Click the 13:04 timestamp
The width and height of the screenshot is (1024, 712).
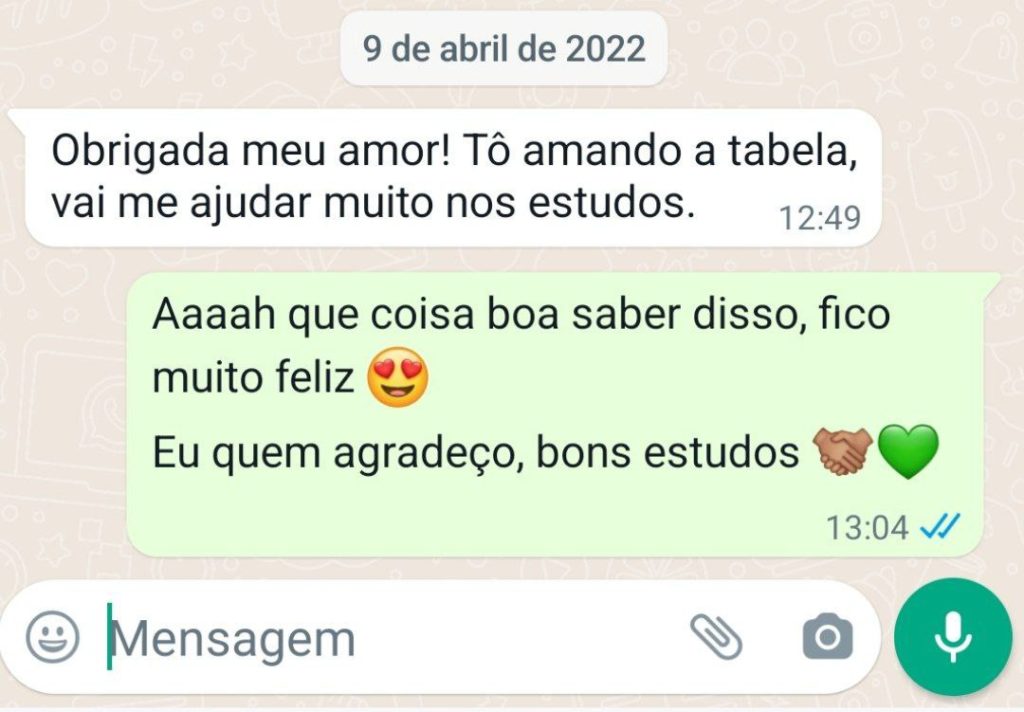(867, 527)
